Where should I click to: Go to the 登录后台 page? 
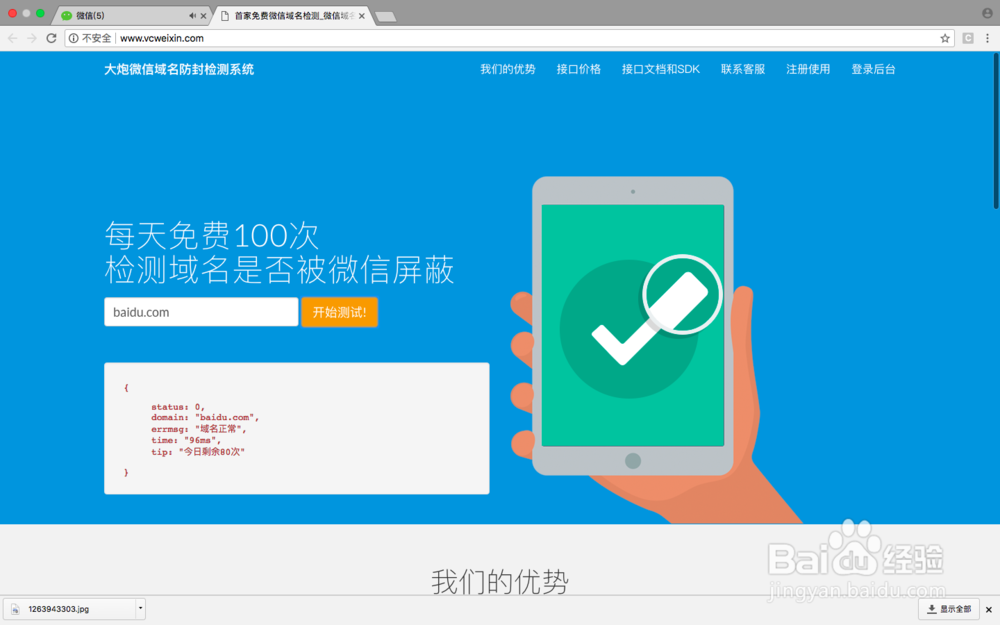873,69
